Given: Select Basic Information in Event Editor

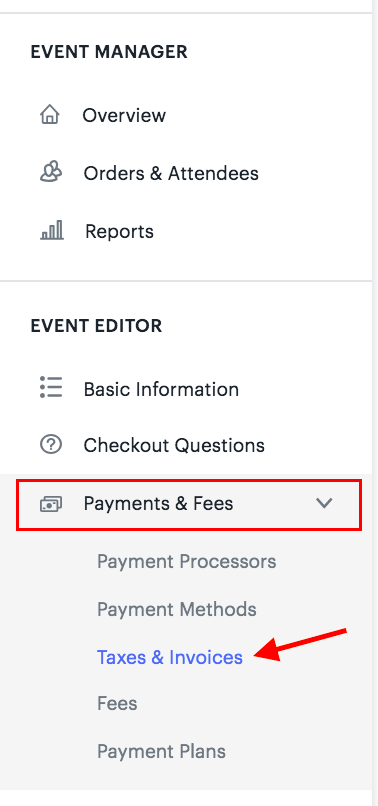Looking at the screenshot, I should click(x=161, y=389).
